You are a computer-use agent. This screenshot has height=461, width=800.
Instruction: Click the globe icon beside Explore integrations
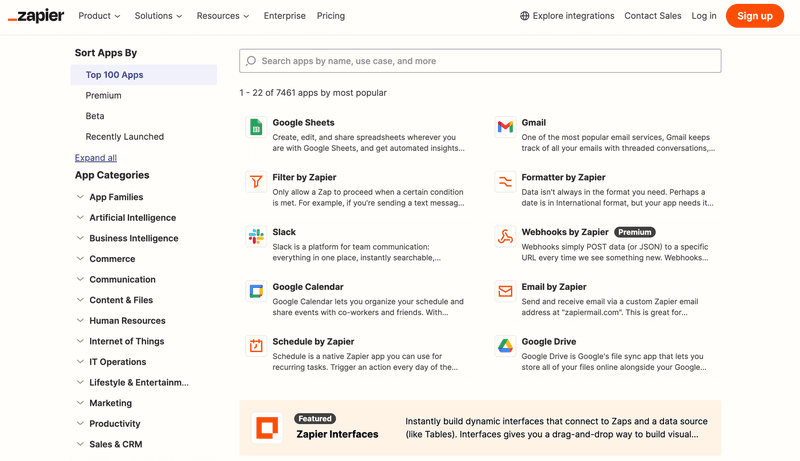pyautogui.click(x=524, y=16)
